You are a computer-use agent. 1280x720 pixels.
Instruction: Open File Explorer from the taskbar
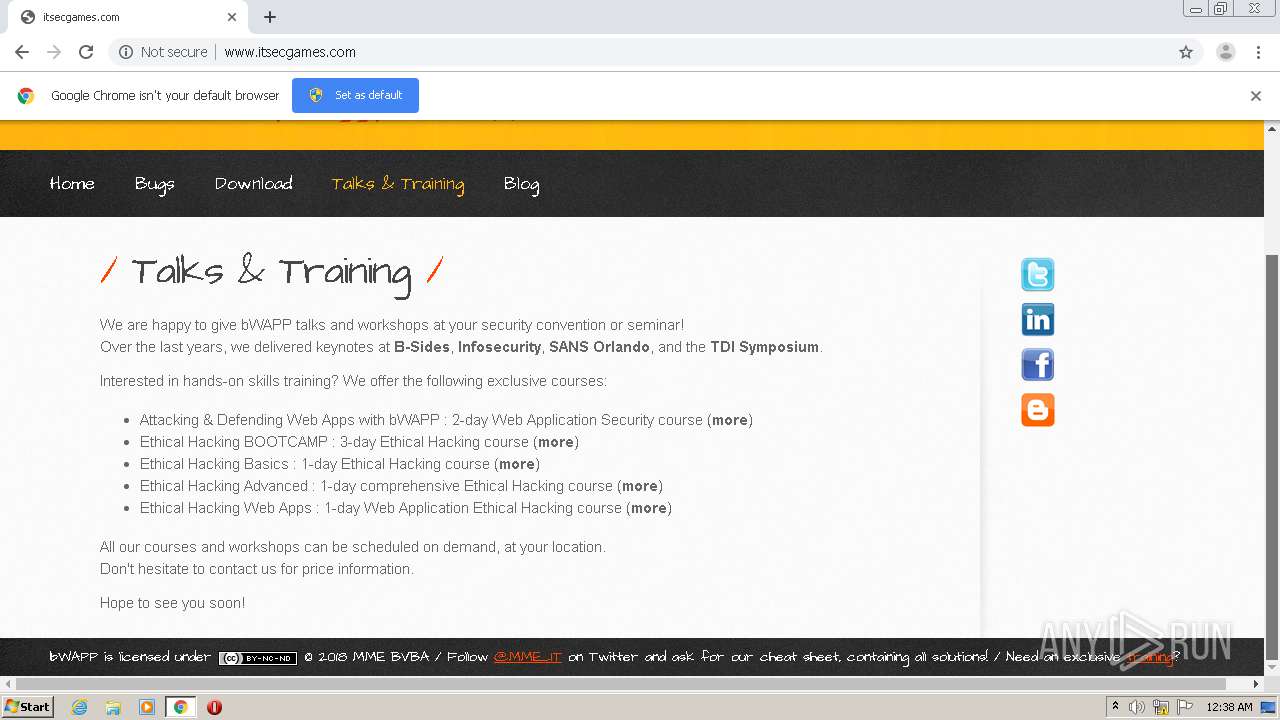tap(113, 707)
